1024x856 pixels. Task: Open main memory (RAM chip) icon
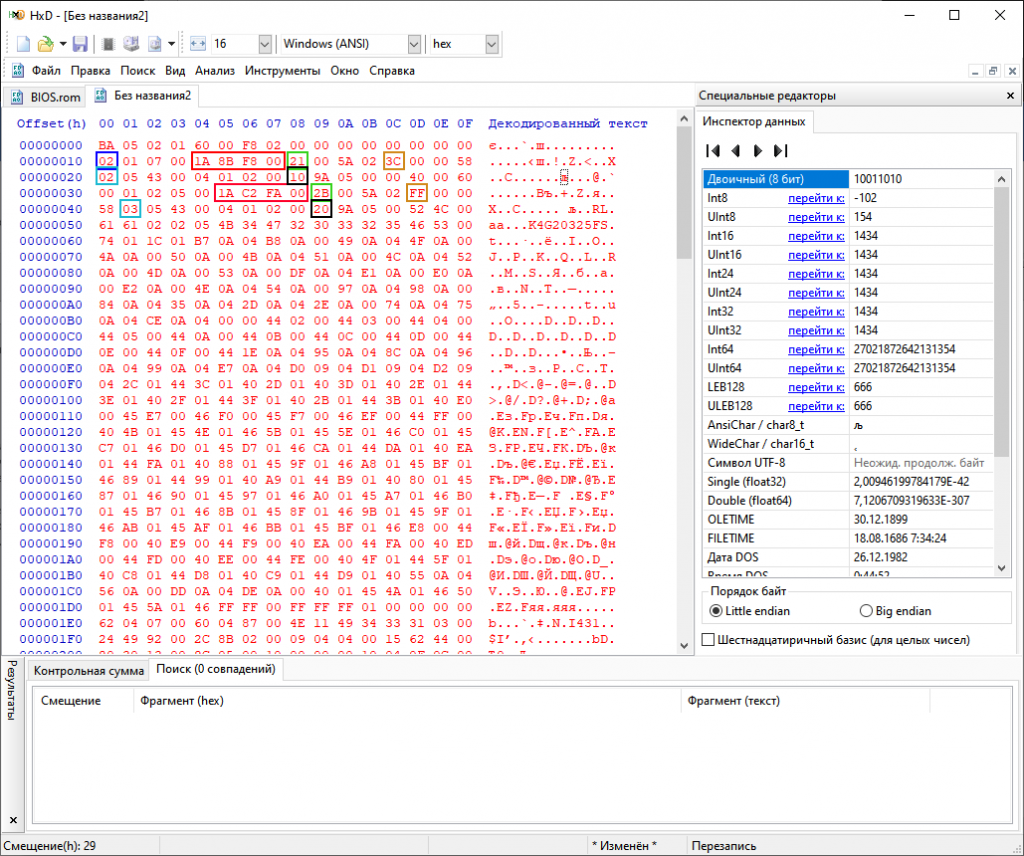(x=108, y=44)
